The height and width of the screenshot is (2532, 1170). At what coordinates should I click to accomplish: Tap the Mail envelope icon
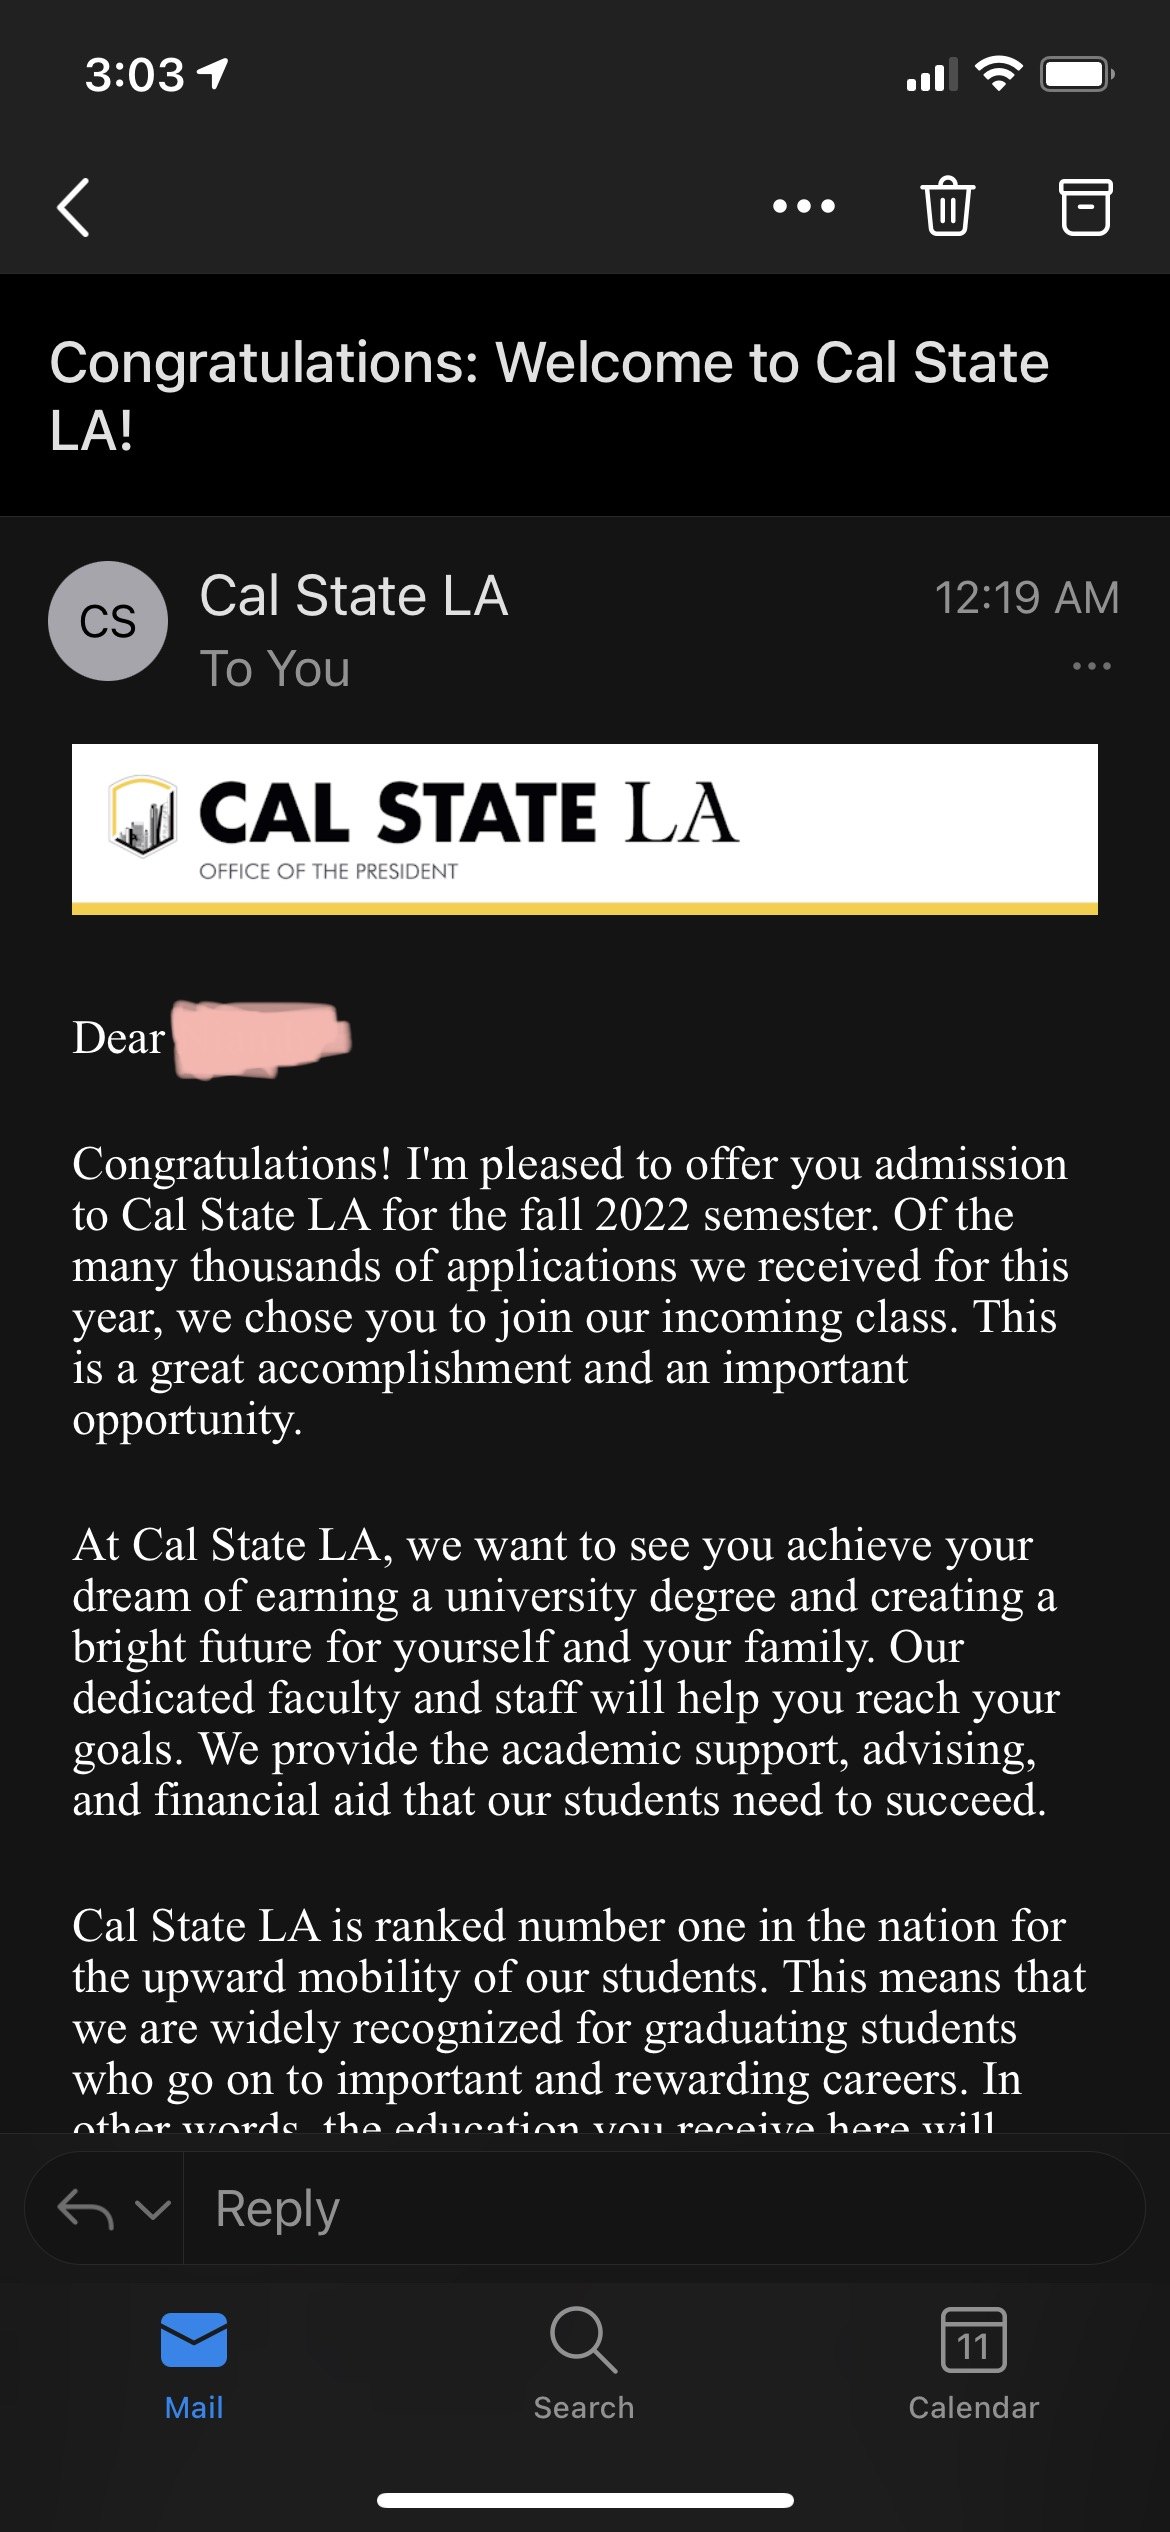[x=194, y=2342]
